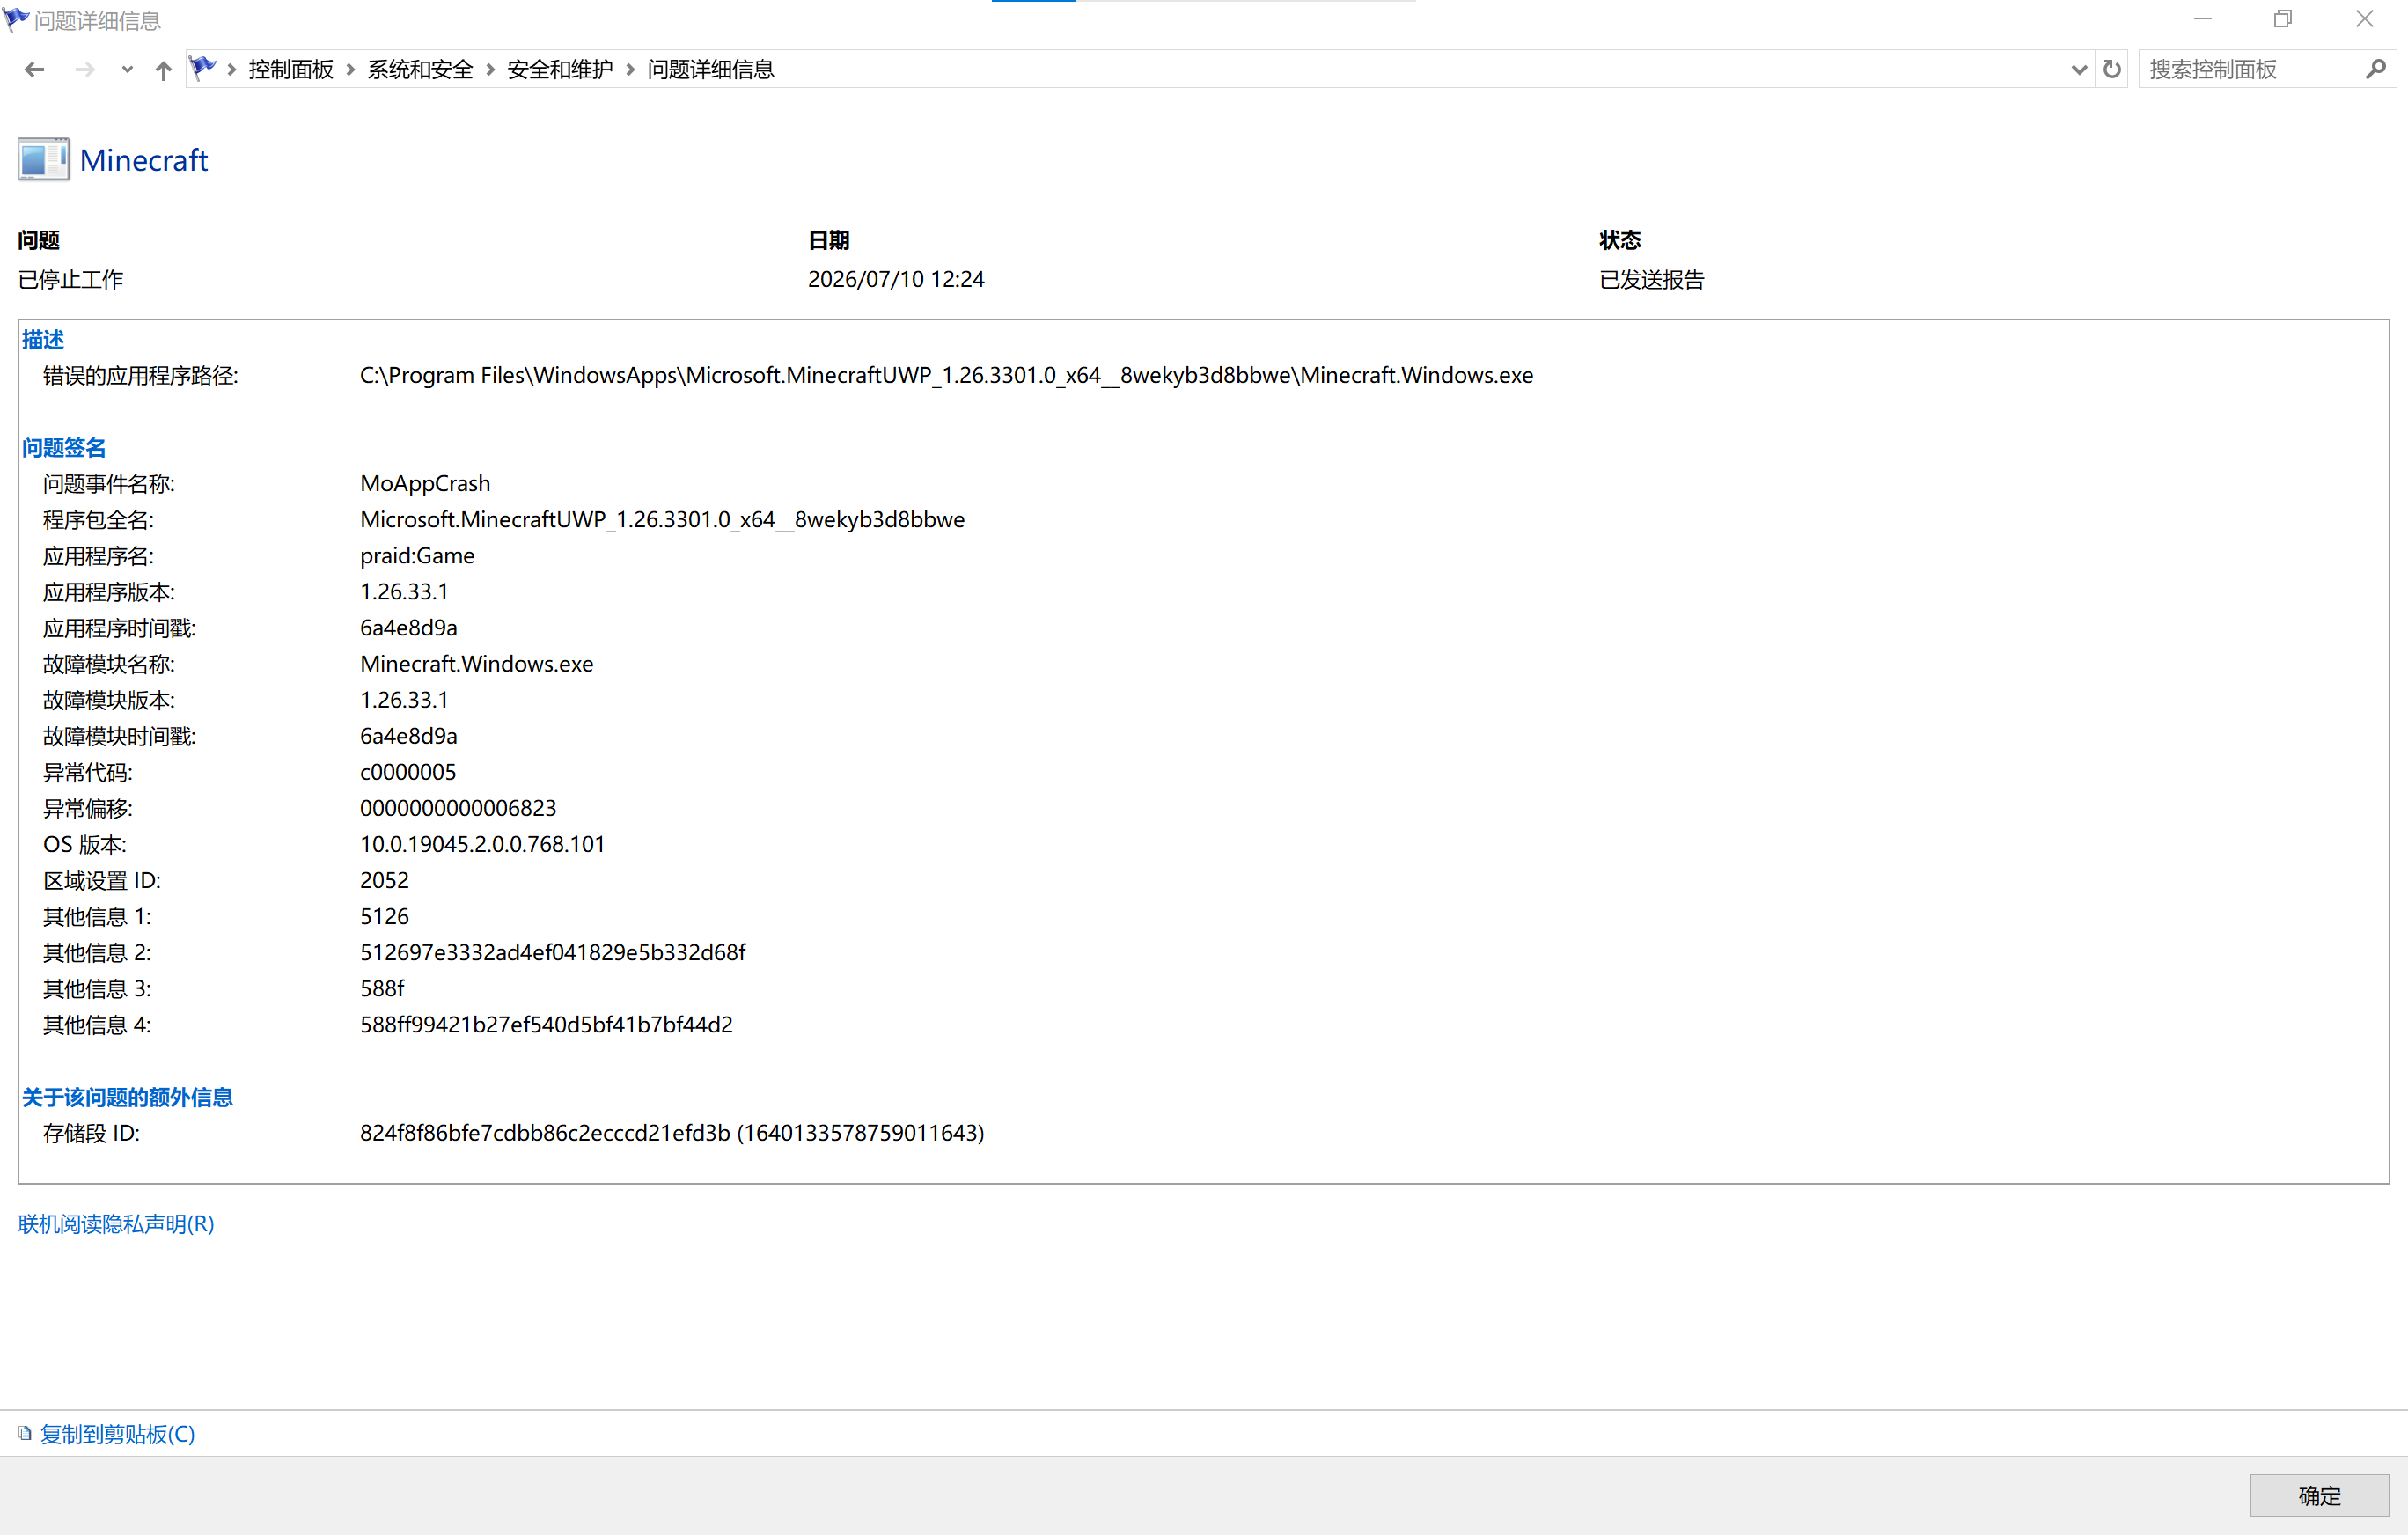This screenshot has height=1535, width=2408.
Task: Click 复制到剪贴板 link
Action: 117,1433
